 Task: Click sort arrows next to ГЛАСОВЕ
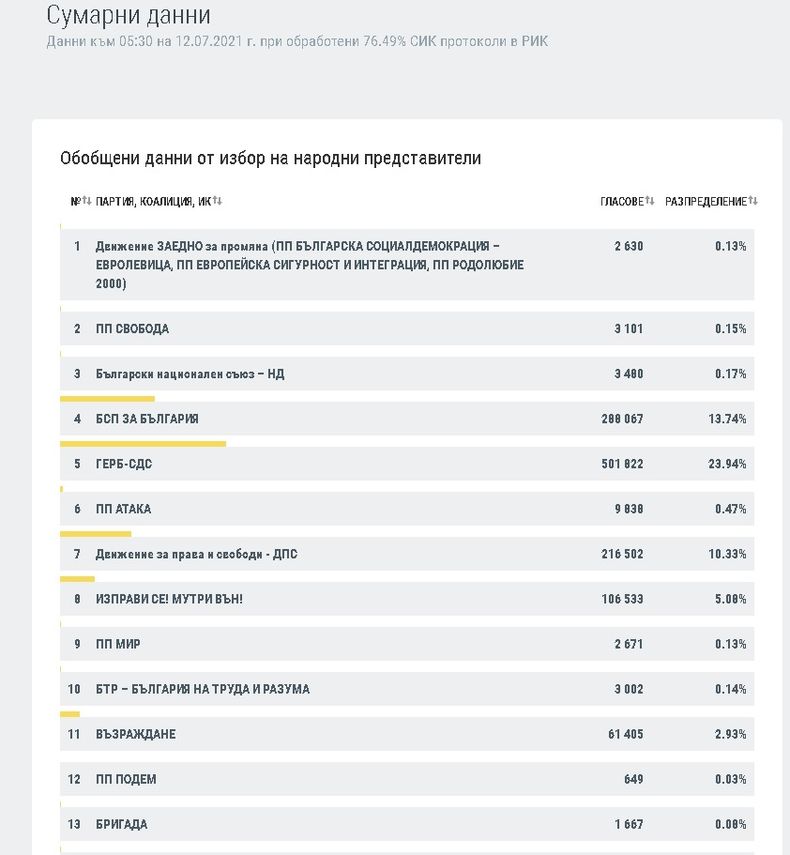(x=650, y=201)
